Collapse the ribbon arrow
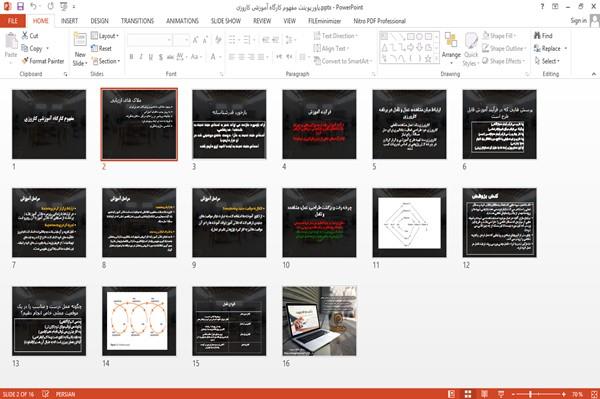Image resolution: width=600 pixels, height=399 pixels. (x=594, y=74)
